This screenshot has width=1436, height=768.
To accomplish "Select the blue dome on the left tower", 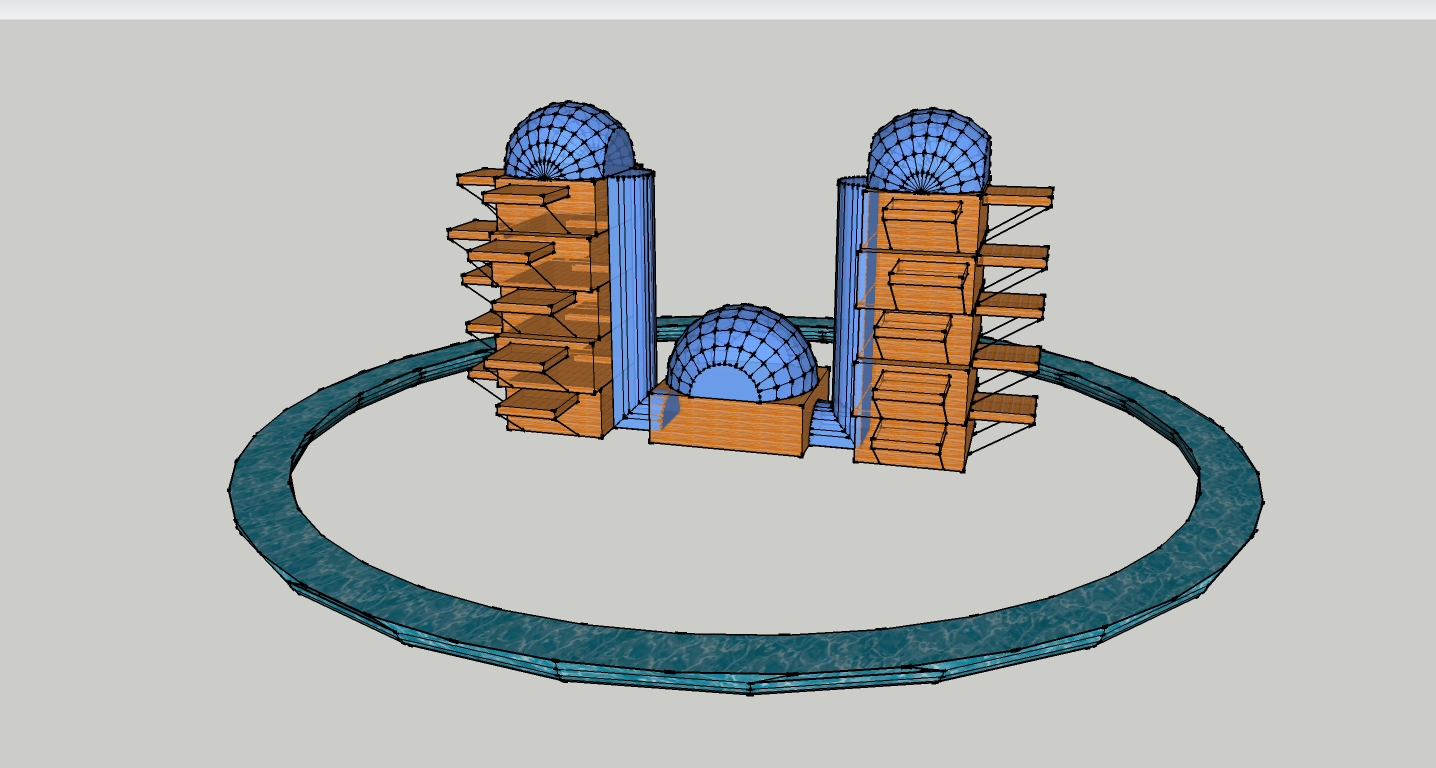I will tap(565, 140).
